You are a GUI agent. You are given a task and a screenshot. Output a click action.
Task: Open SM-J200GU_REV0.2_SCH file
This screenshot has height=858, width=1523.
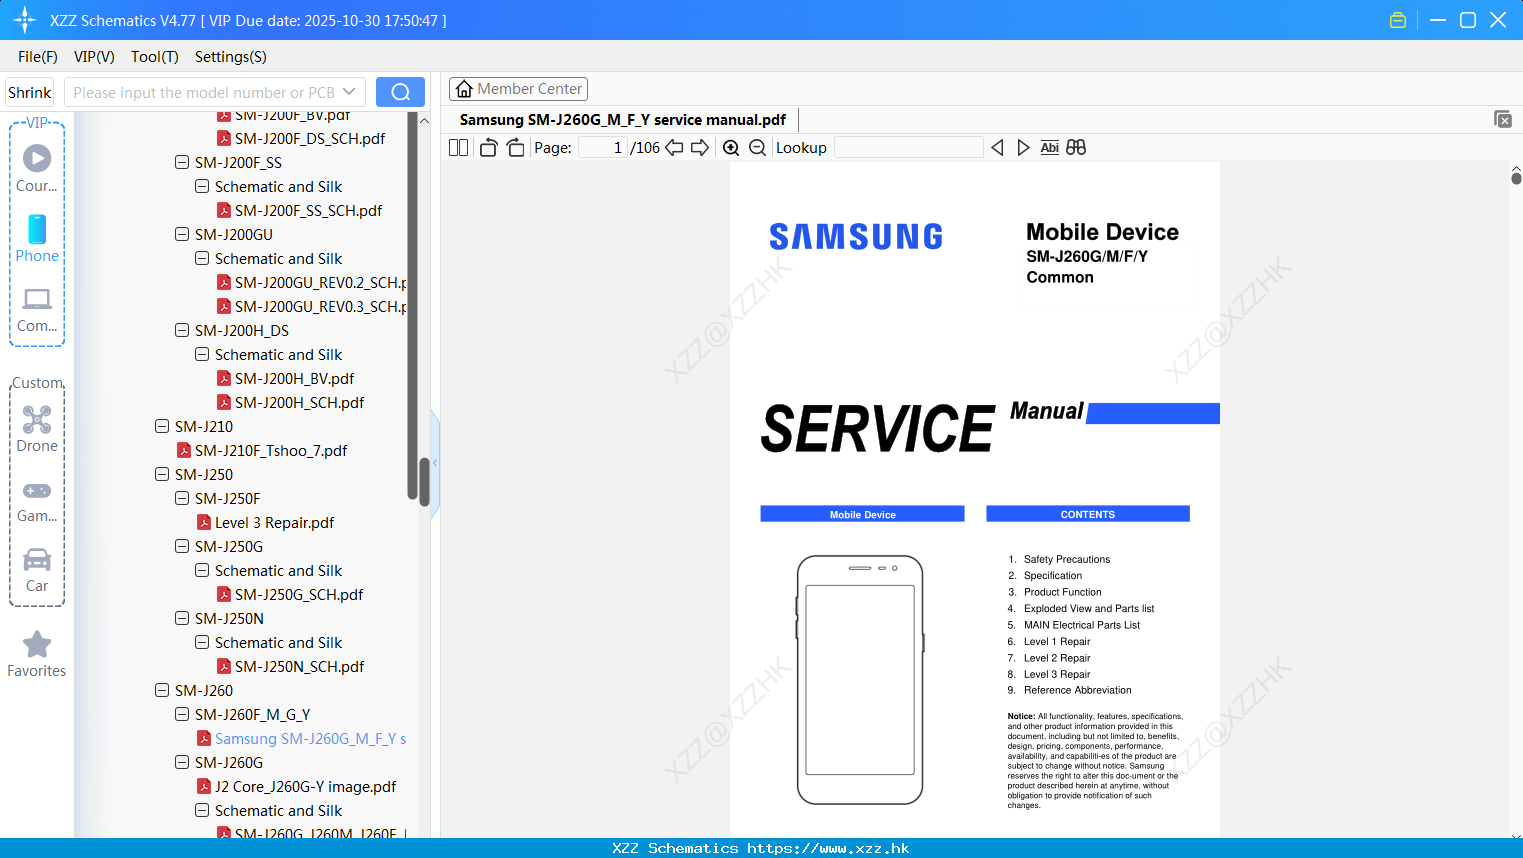[x=312, y=282]
